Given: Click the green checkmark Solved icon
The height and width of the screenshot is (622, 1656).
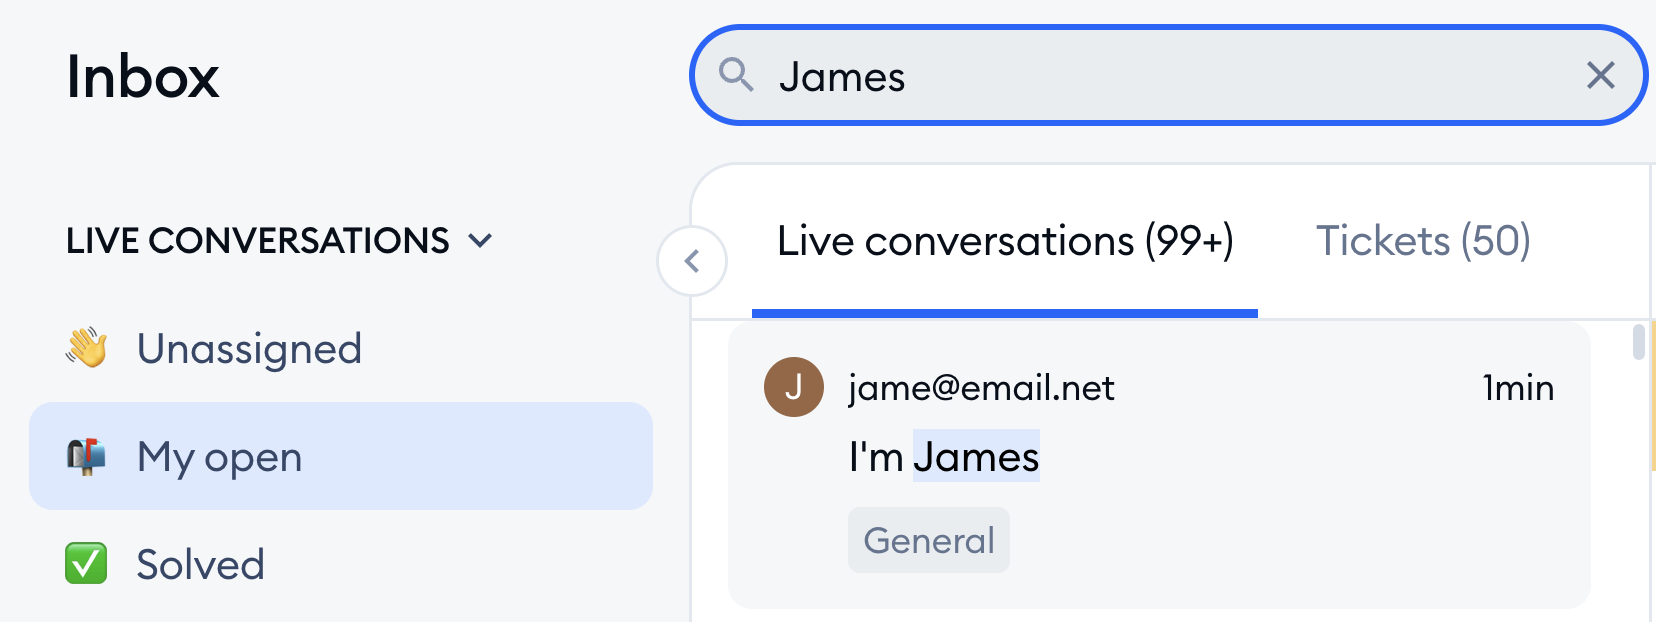Looking at the screenshot, I should 86,563.
